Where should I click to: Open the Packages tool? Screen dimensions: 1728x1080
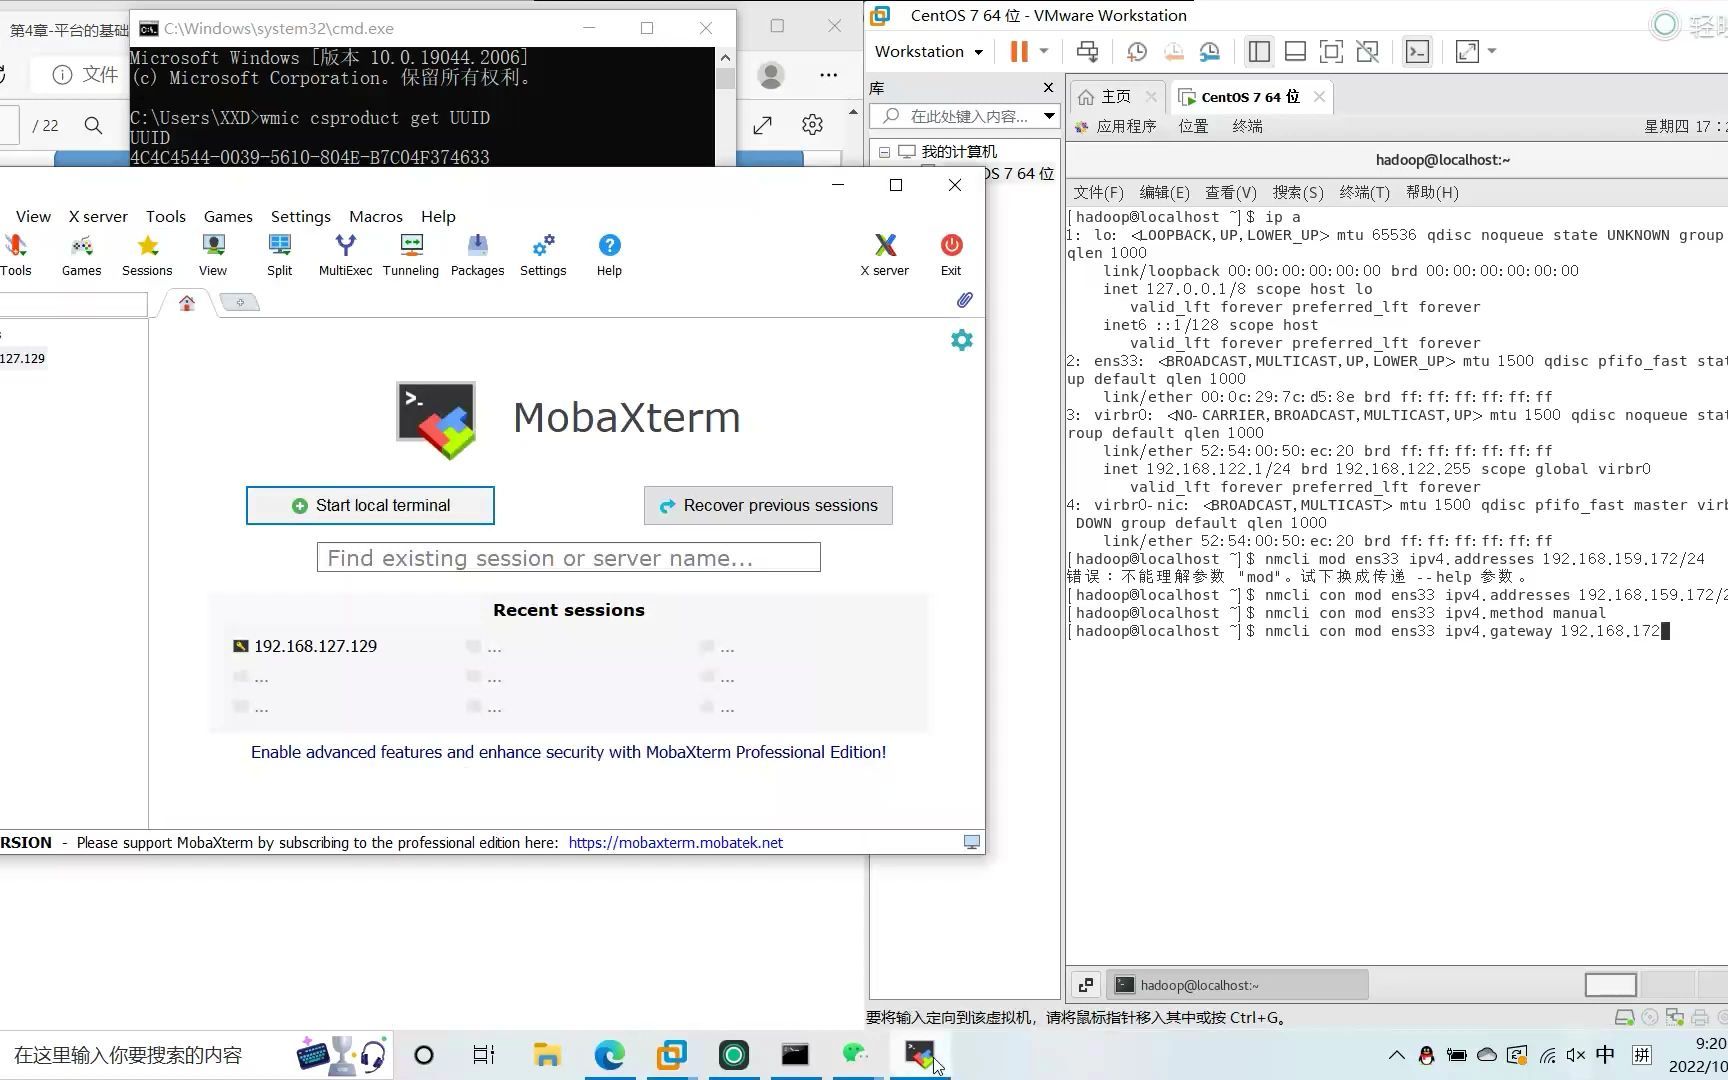click(477, 255)
